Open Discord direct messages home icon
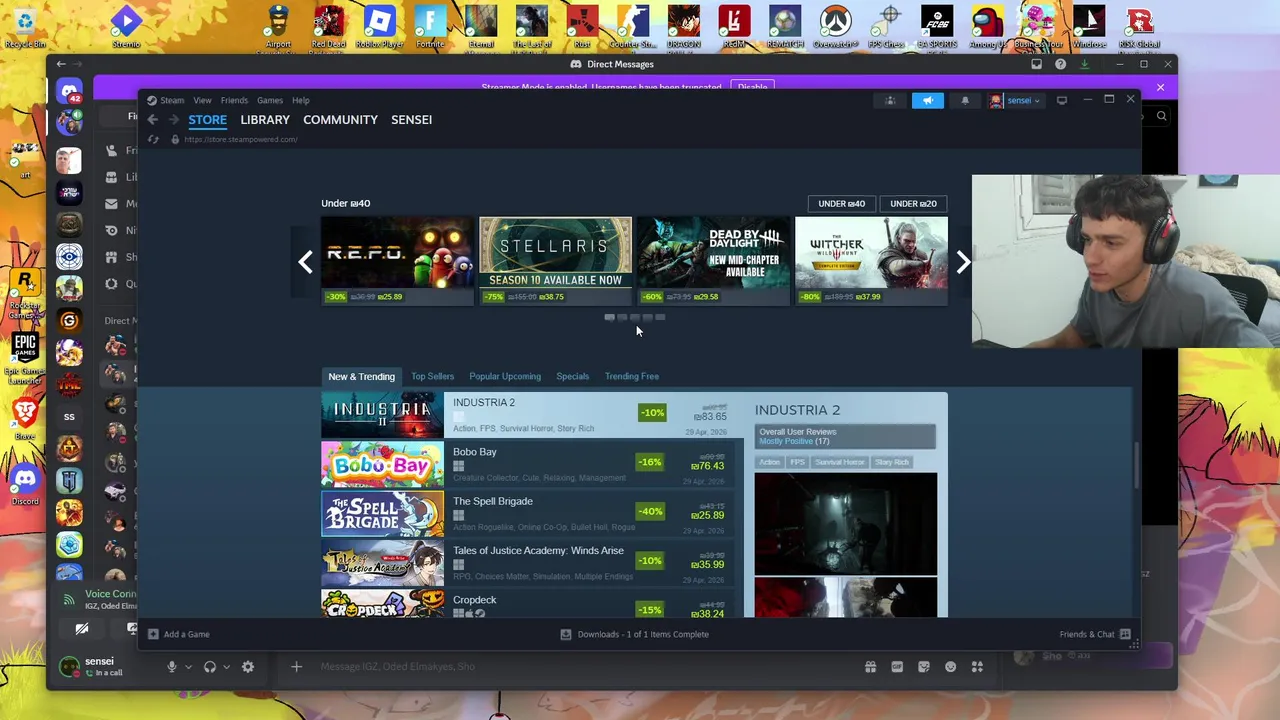 69,92
